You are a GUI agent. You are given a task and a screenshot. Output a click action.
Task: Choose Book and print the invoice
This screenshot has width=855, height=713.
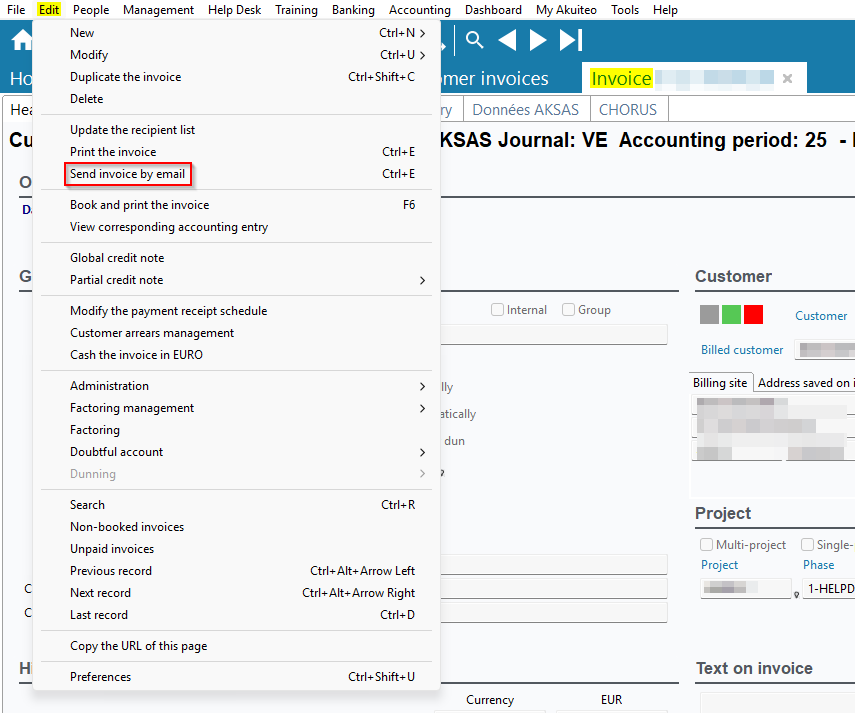point(139,205)
